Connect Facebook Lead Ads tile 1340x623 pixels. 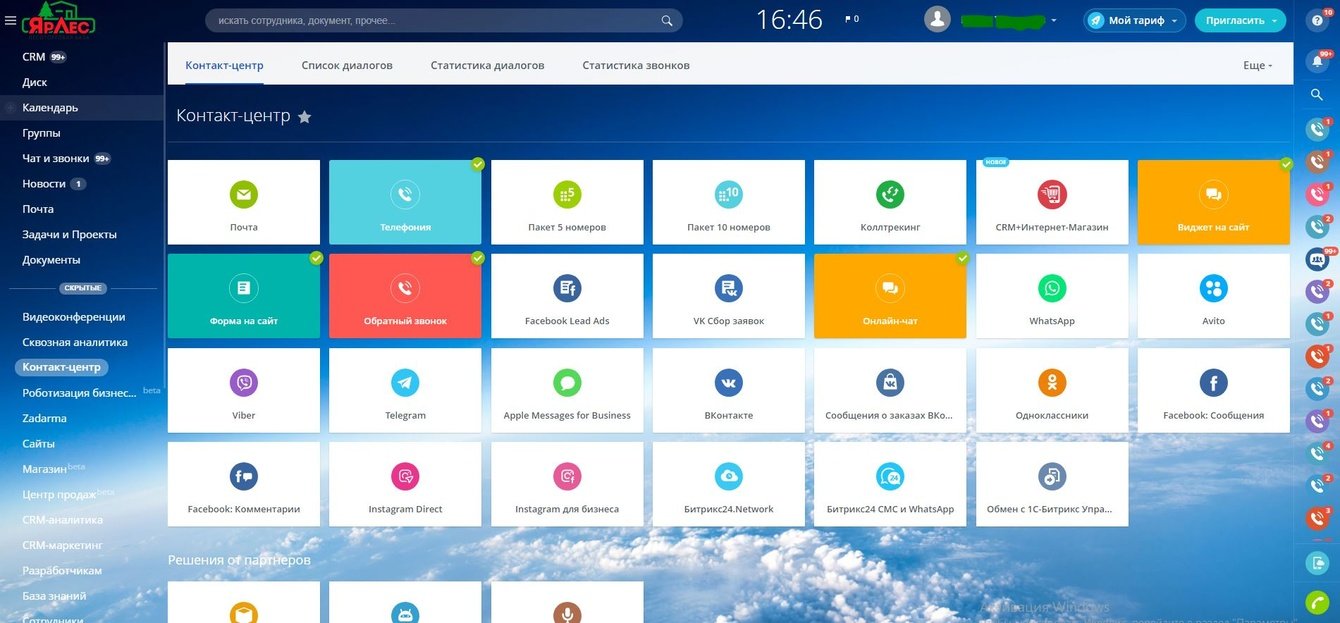pos(567,296)
